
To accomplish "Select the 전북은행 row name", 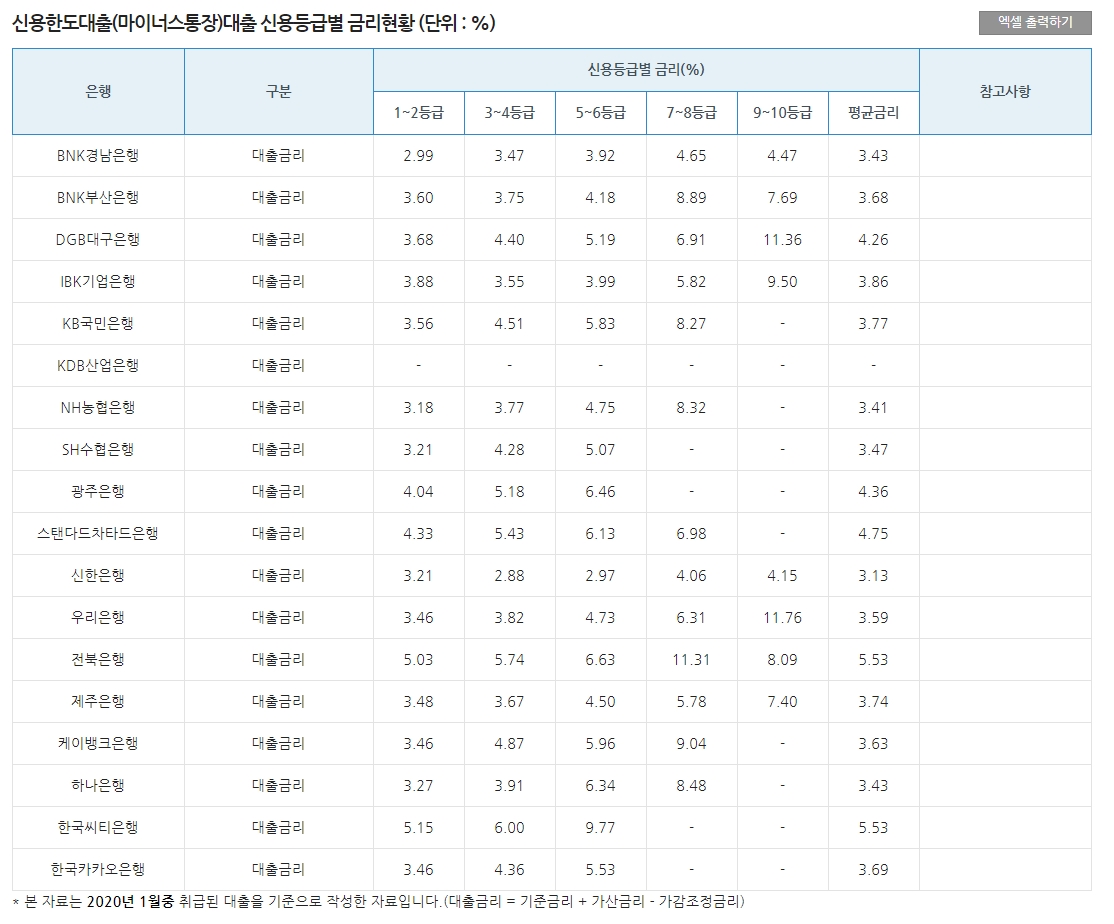I will pyautogui.click(x=98, y=658).
